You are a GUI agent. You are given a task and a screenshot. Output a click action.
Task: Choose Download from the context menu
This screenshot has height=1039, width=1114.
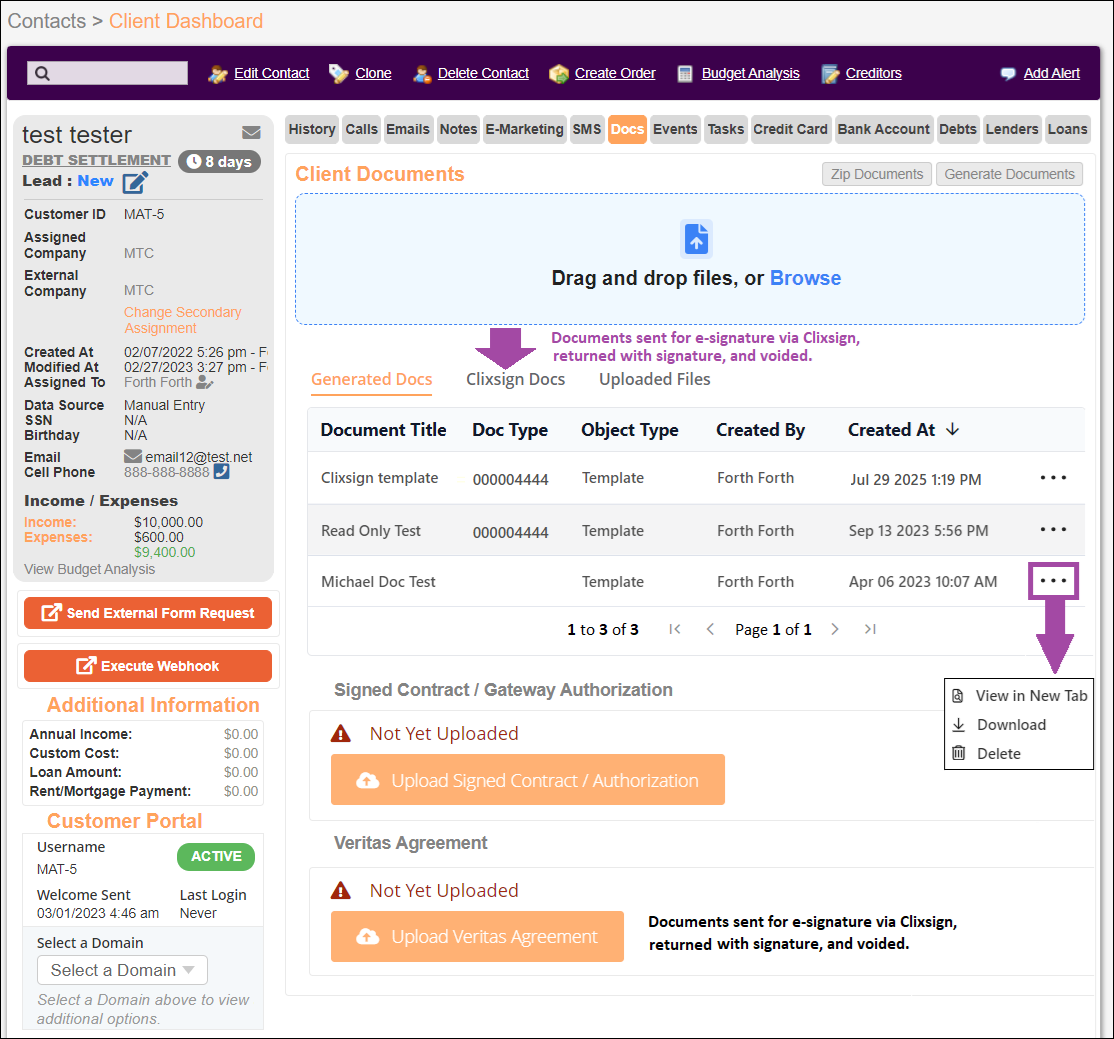(999, 725)
